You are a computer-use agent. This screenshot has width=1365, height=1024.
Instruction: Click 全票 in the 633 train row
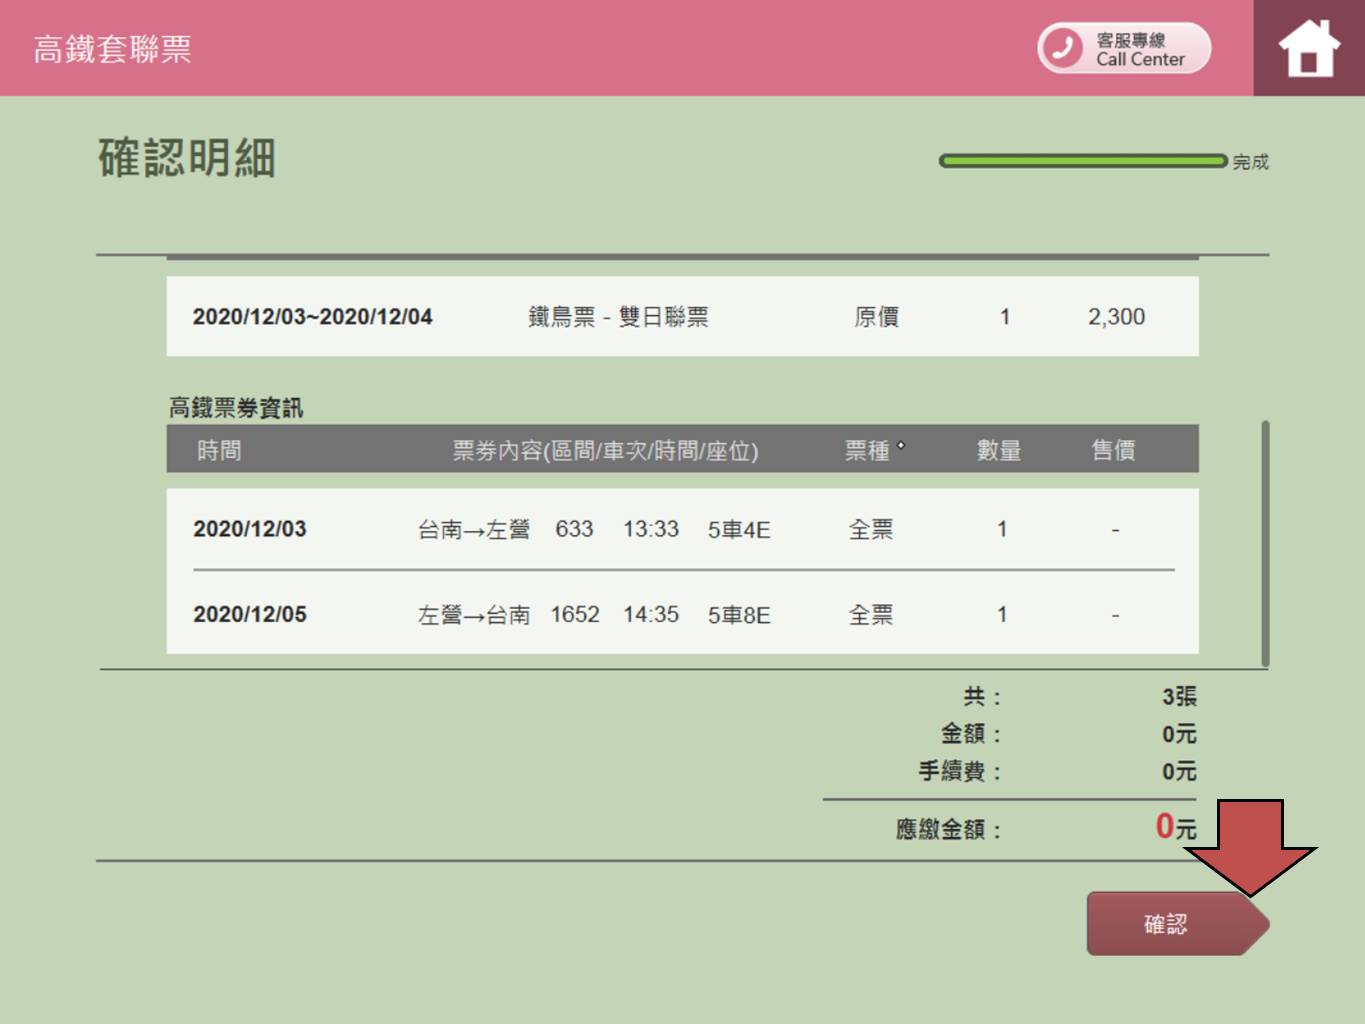point(871,529)
